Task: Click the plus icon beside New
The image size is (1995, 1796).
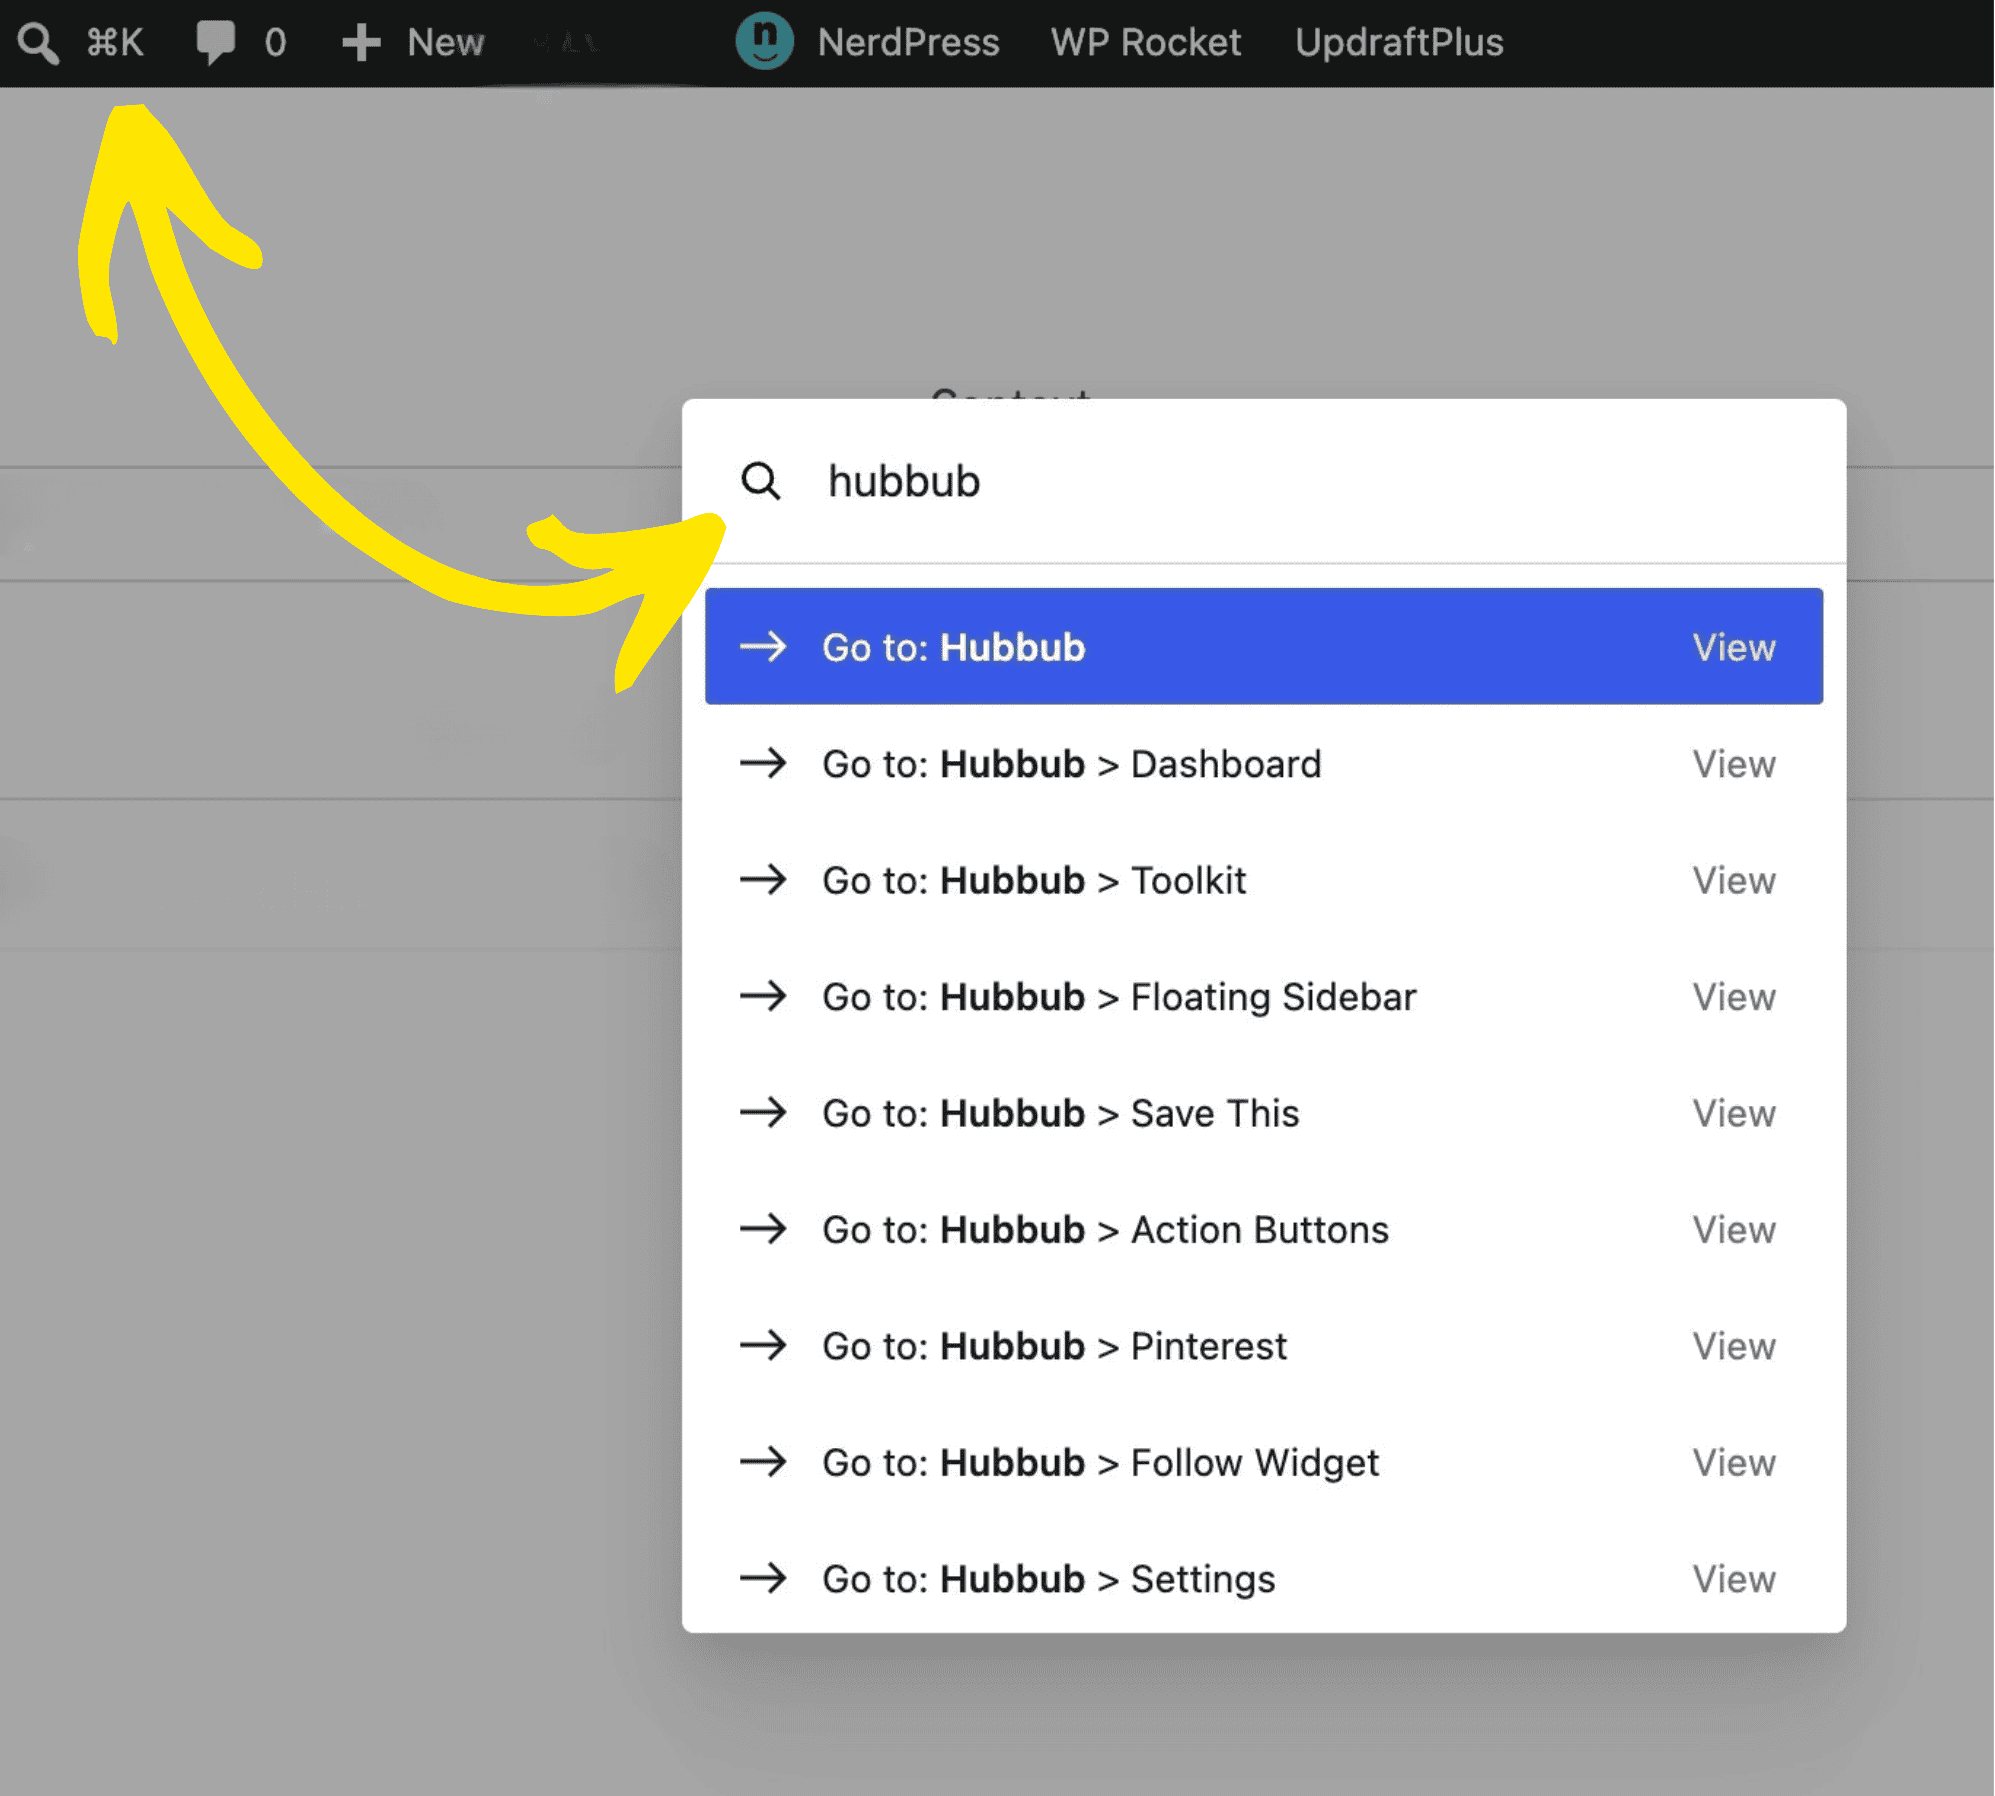Action: 361,43
